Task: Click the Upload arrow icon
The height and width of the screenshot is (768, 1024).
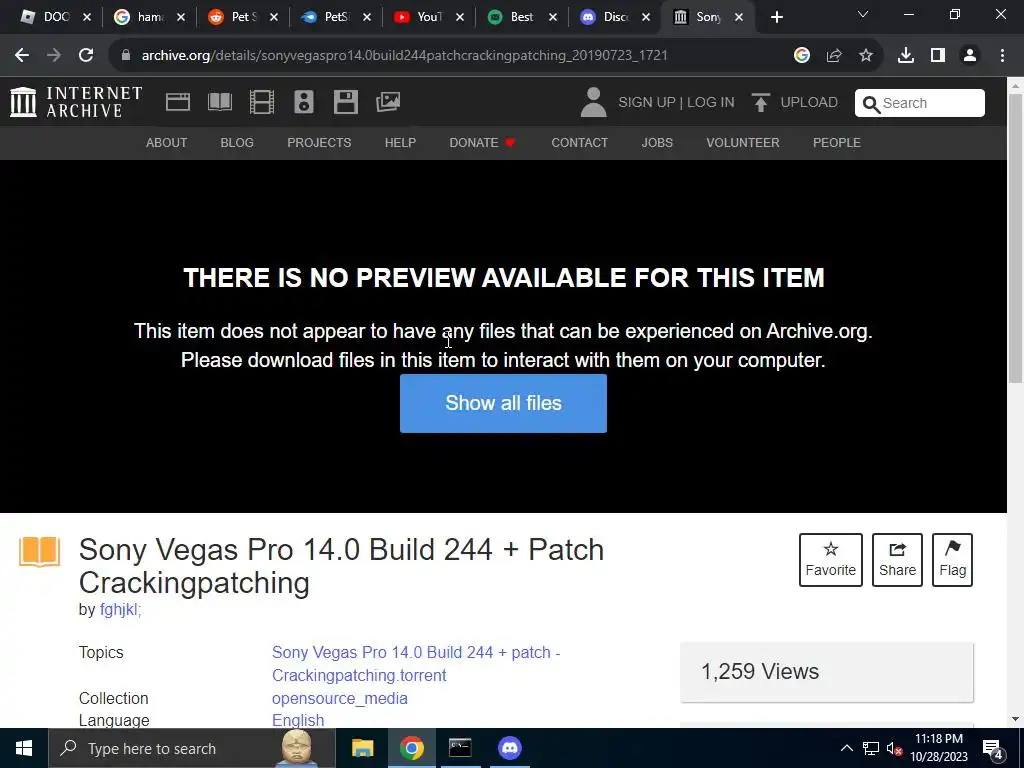Action: (760, 103)
